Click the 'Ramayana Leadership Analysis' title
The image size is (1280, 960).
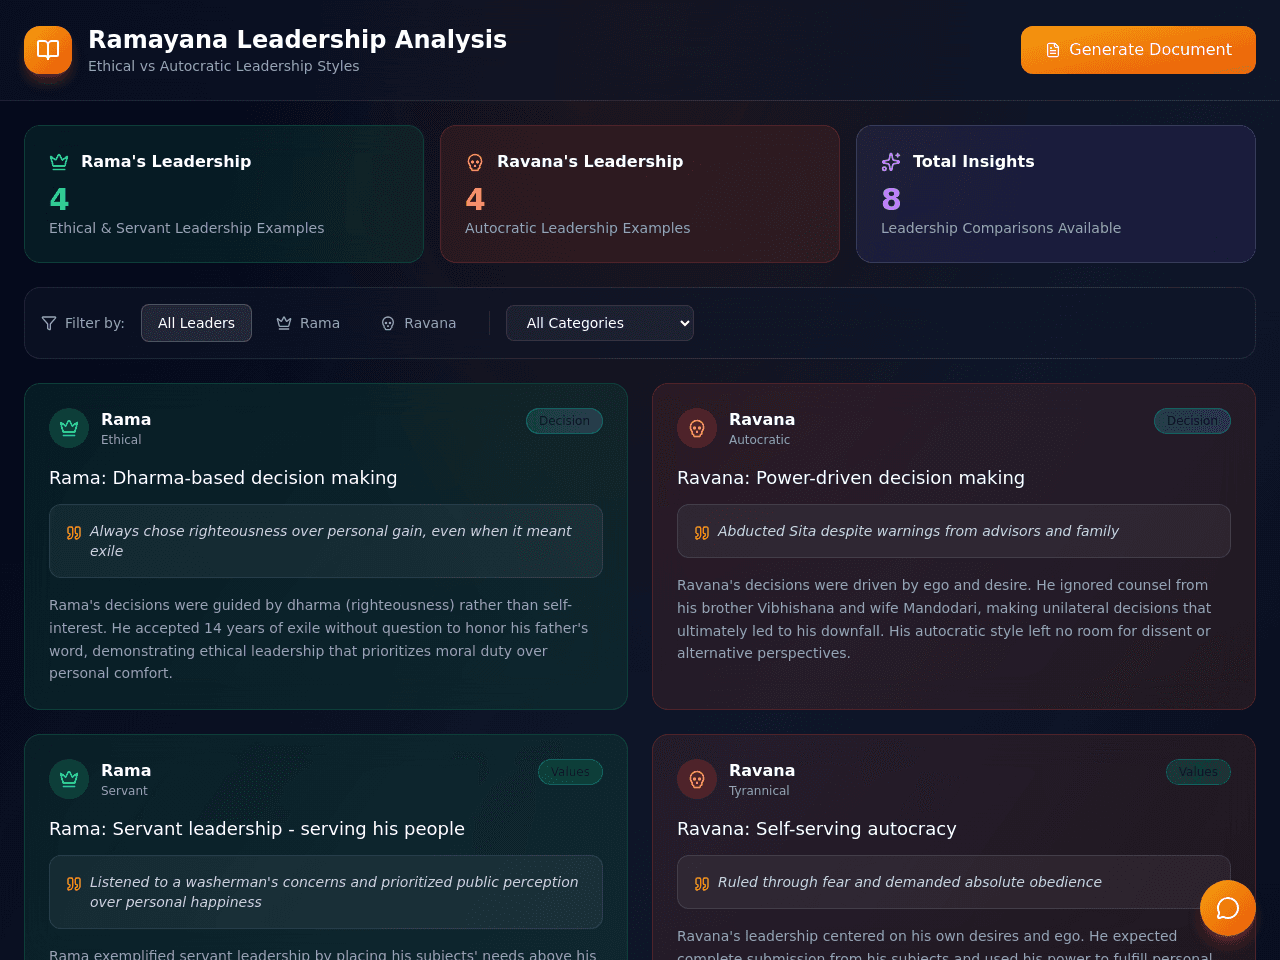[x=297, y=39]
